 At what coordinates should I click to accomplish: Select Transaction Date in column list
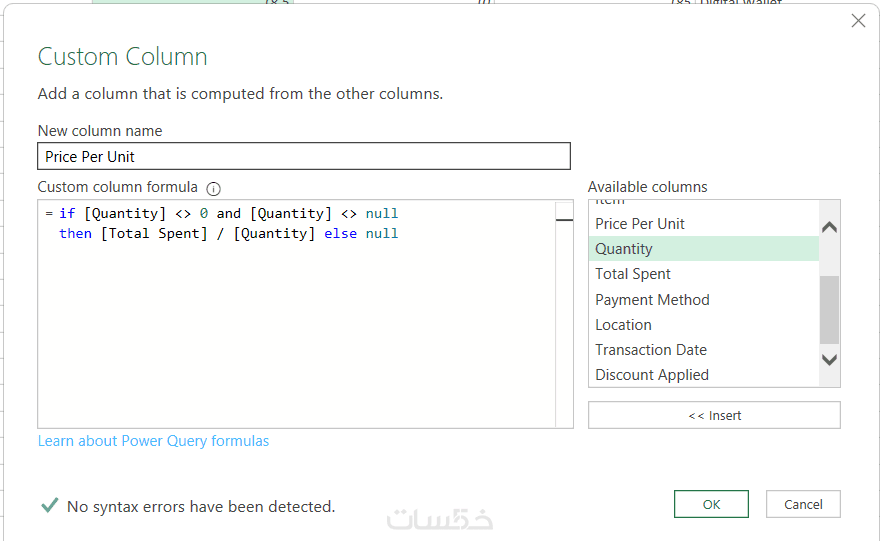(x=651, y=350)
